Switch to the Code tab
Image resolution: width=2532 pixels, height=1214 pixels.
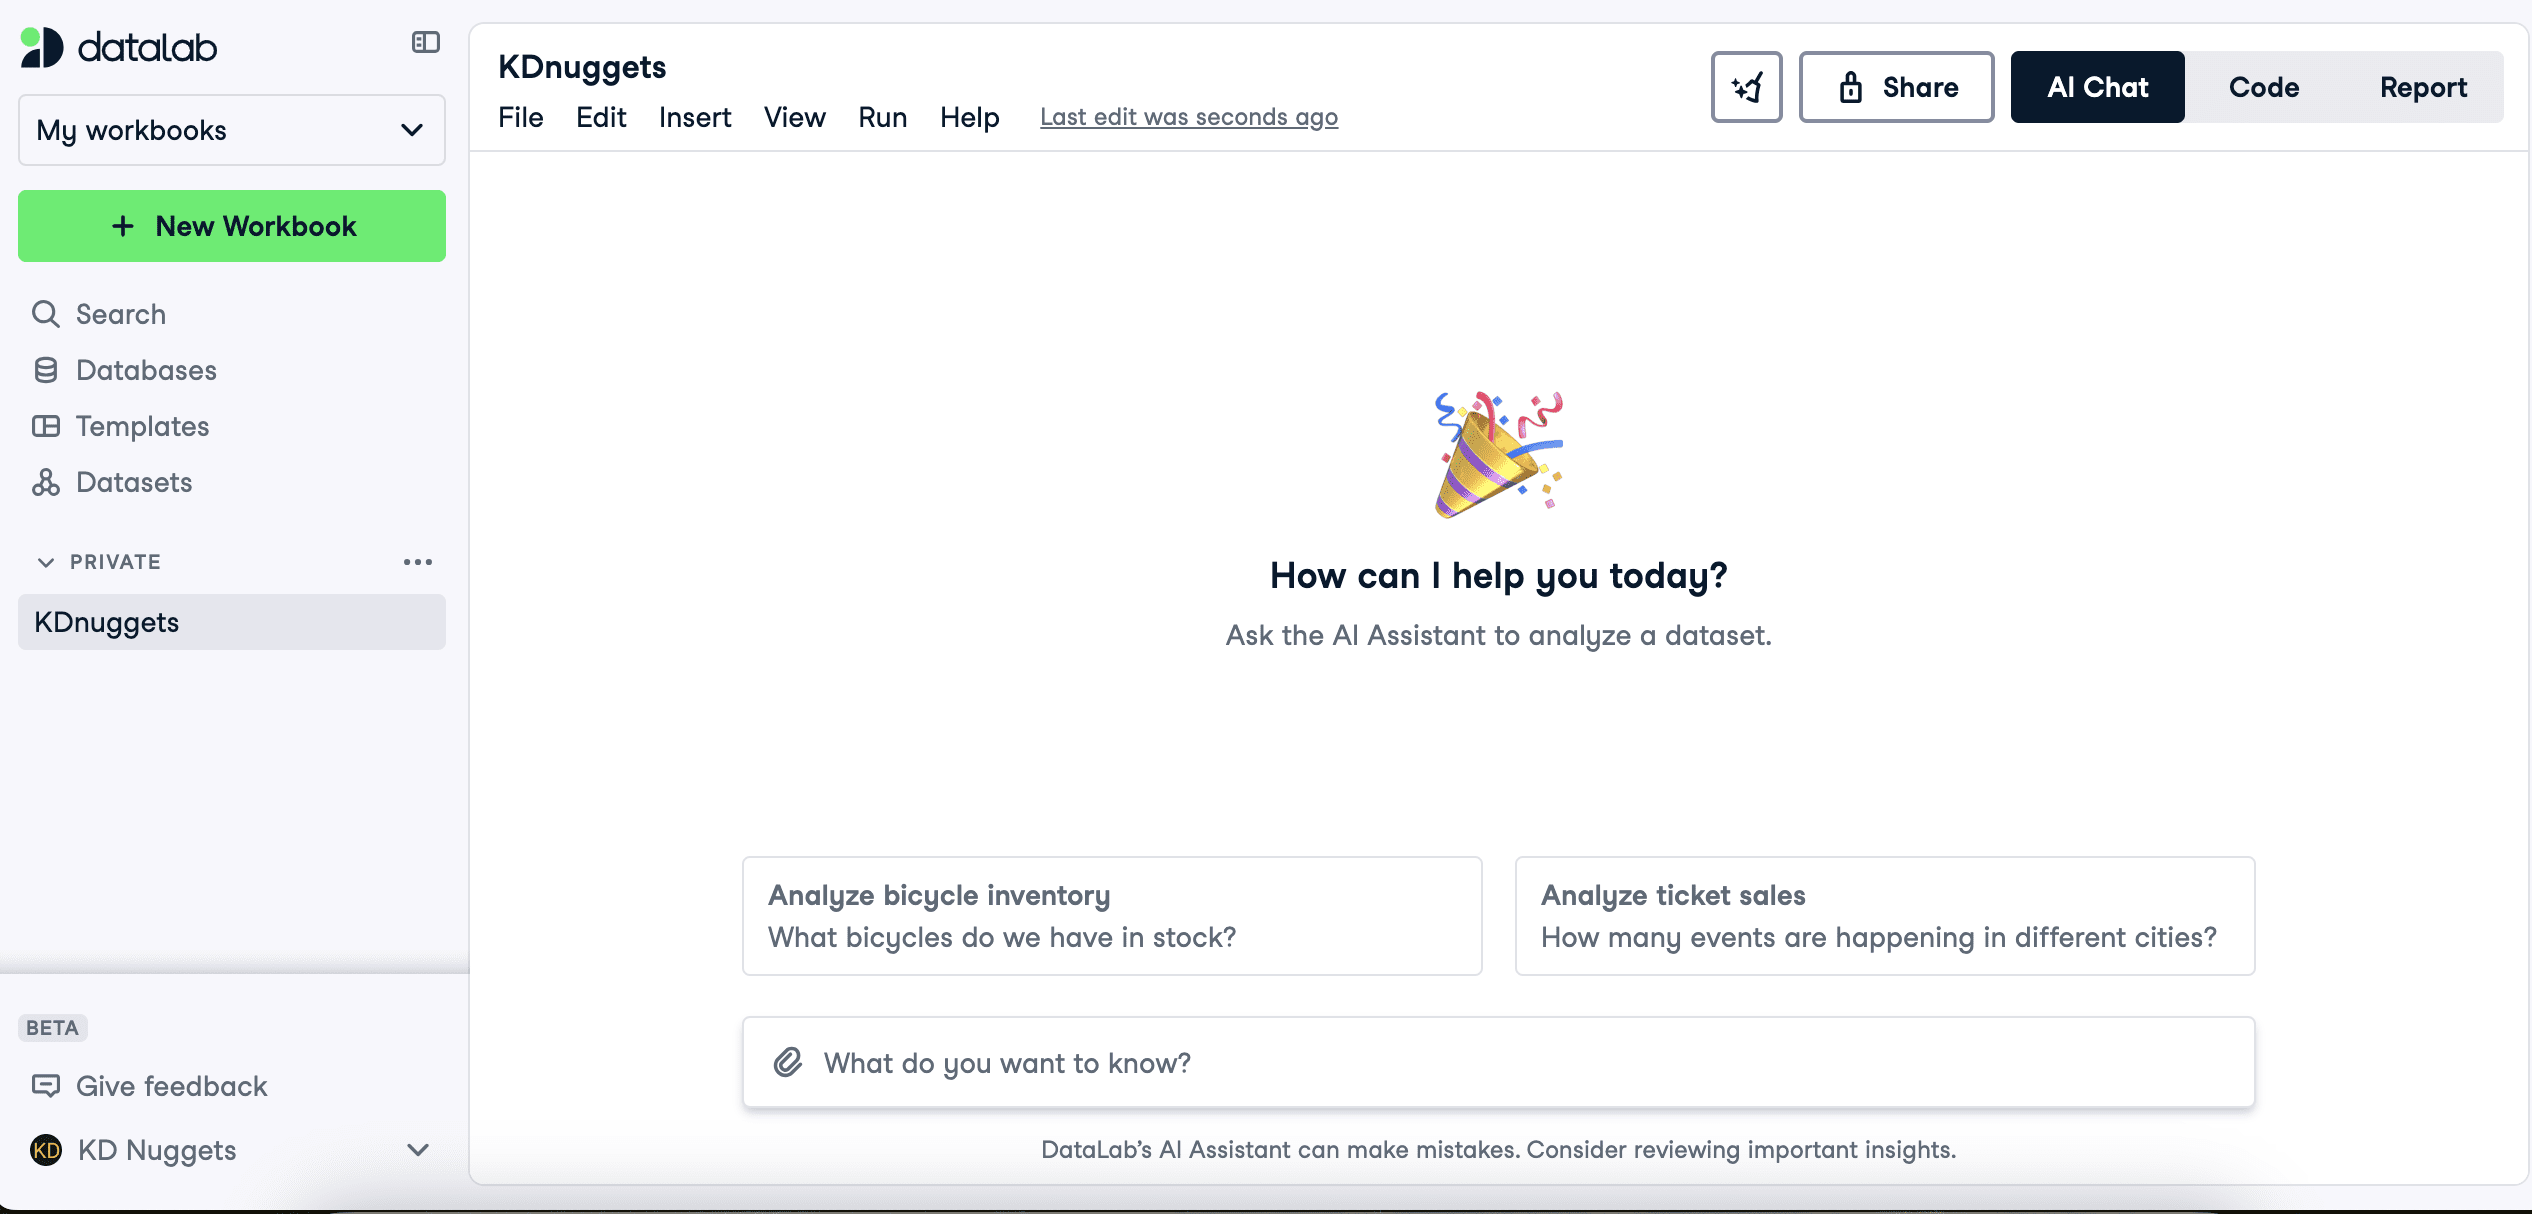2264,86
